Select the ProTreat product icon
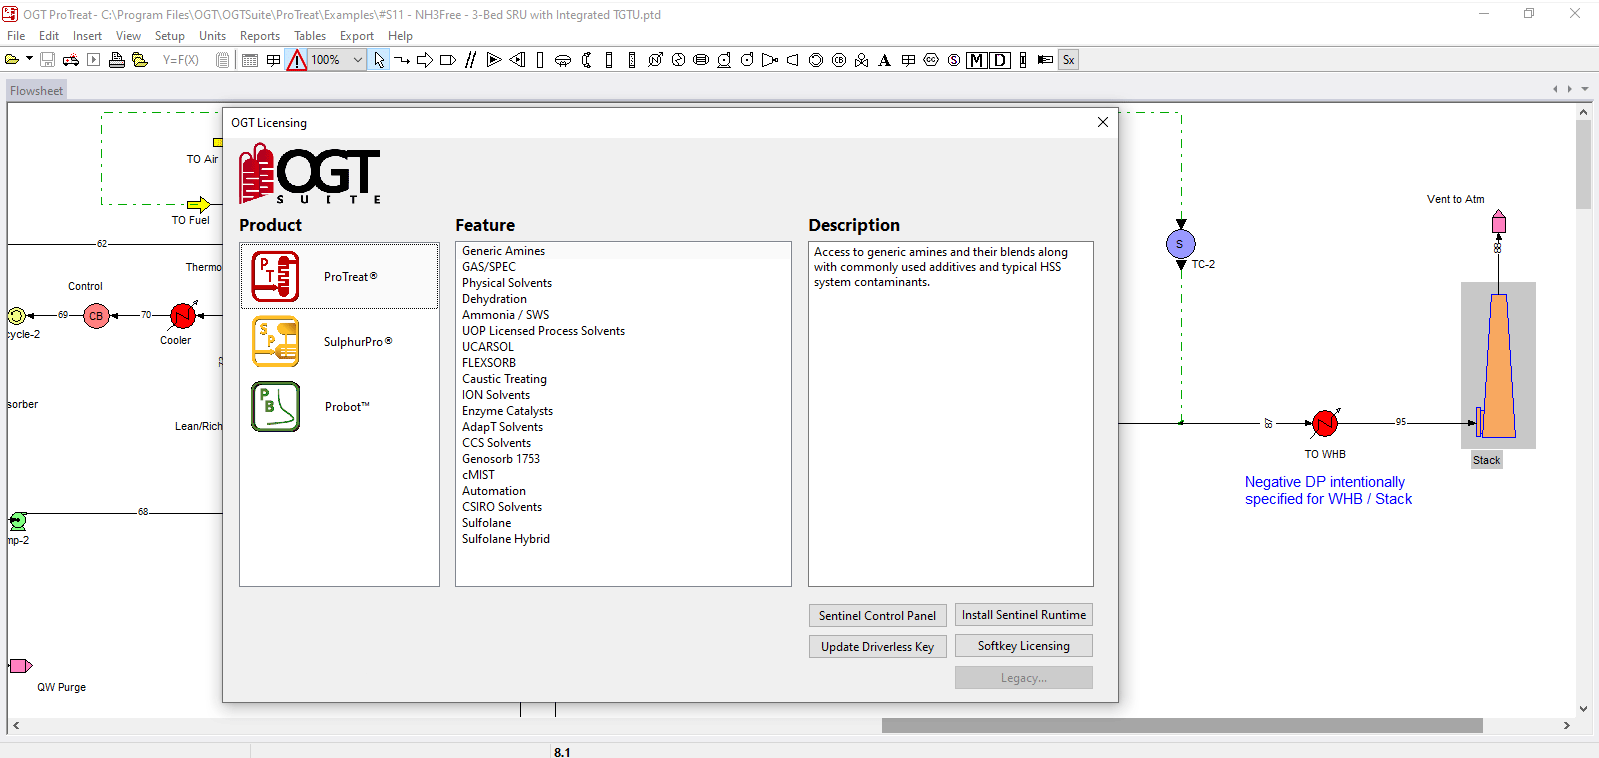The image size is (1599, 758). [275, 277]
